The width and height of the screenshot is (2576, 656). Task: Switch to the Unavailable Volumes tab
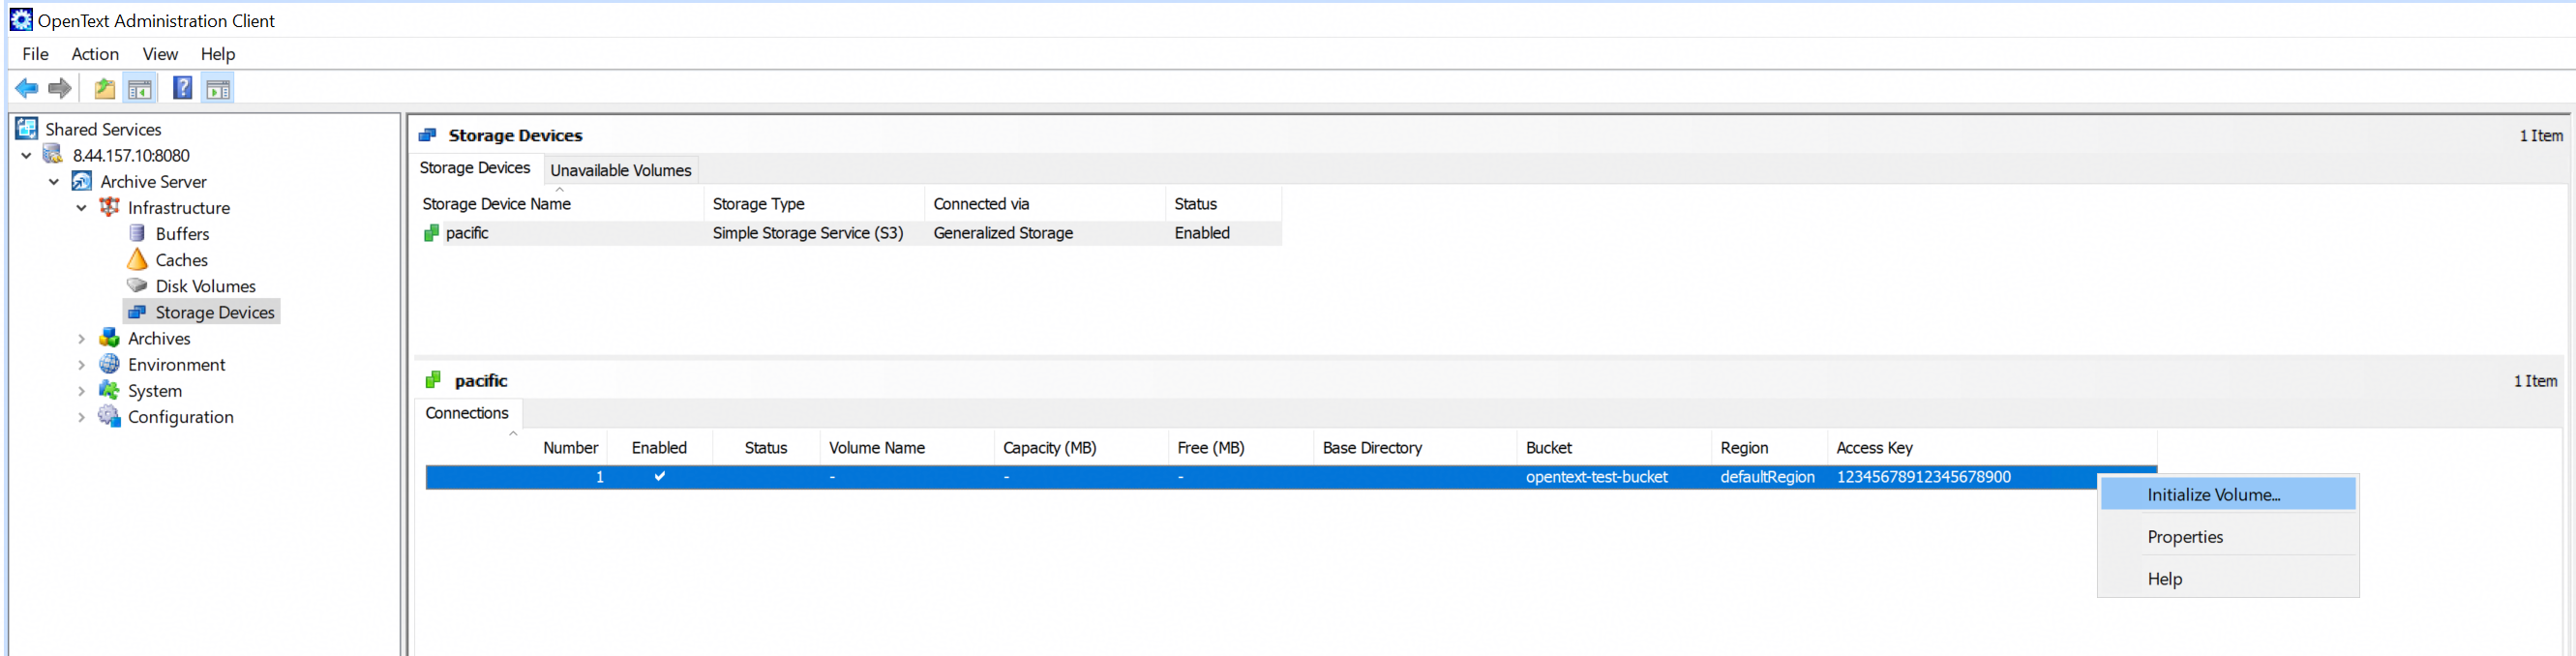620,170
